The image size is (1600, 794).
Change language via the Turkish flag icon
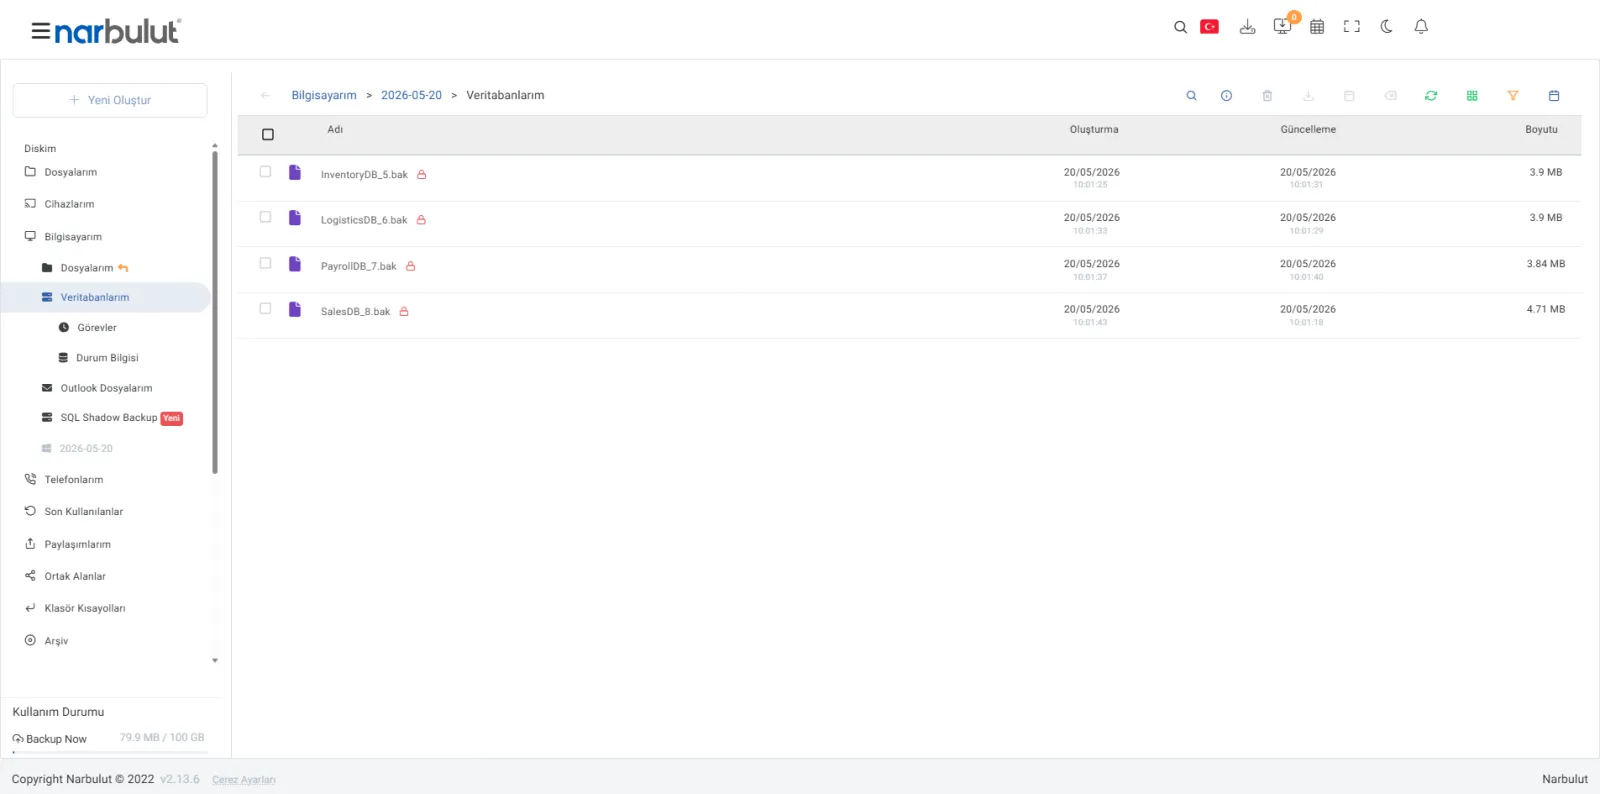tap(1209, 27)
